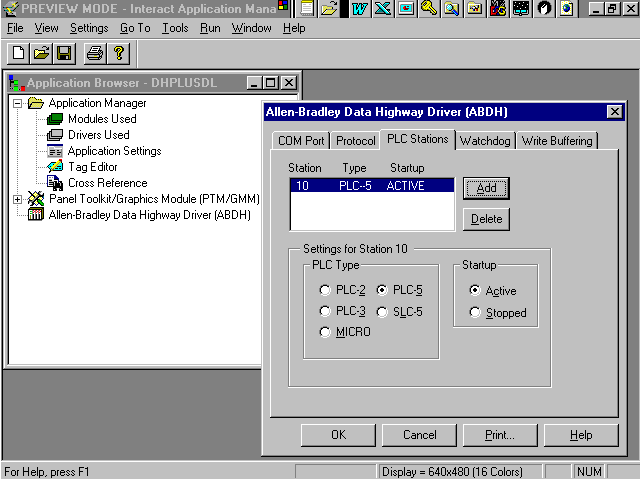The width and height of the screenshot is (640, 480).
Task: Collapse the Application Manager tree node
Action: pyautogui.click(x=18, y=103)
